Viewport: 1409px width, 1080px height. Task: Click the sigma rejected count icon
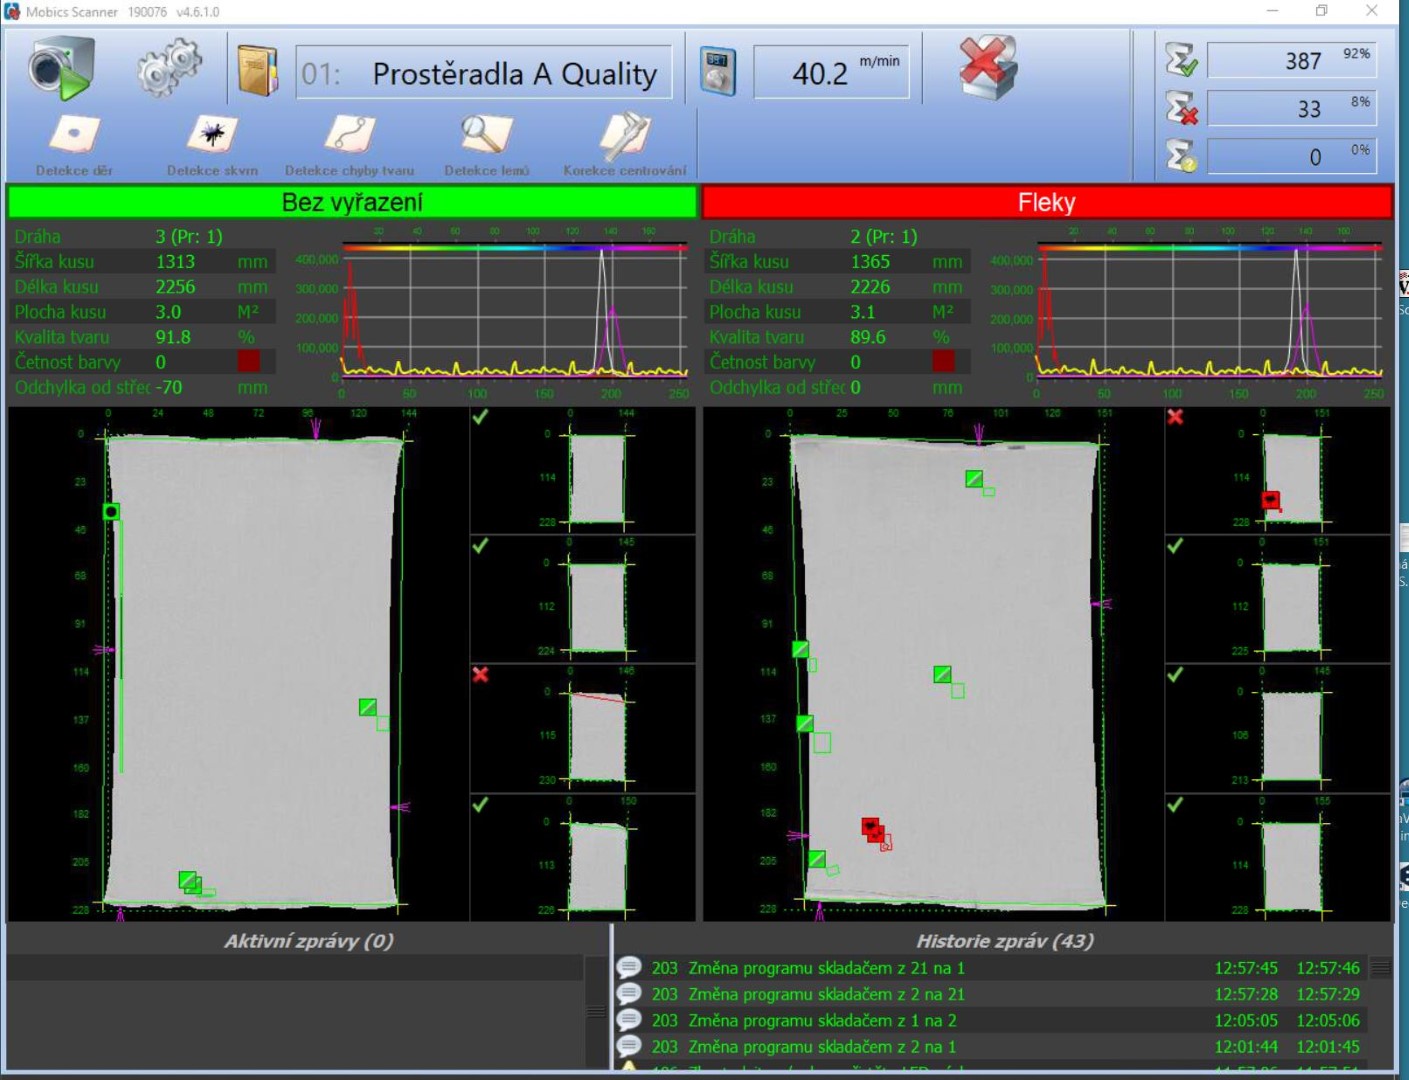click(1181, 108)
